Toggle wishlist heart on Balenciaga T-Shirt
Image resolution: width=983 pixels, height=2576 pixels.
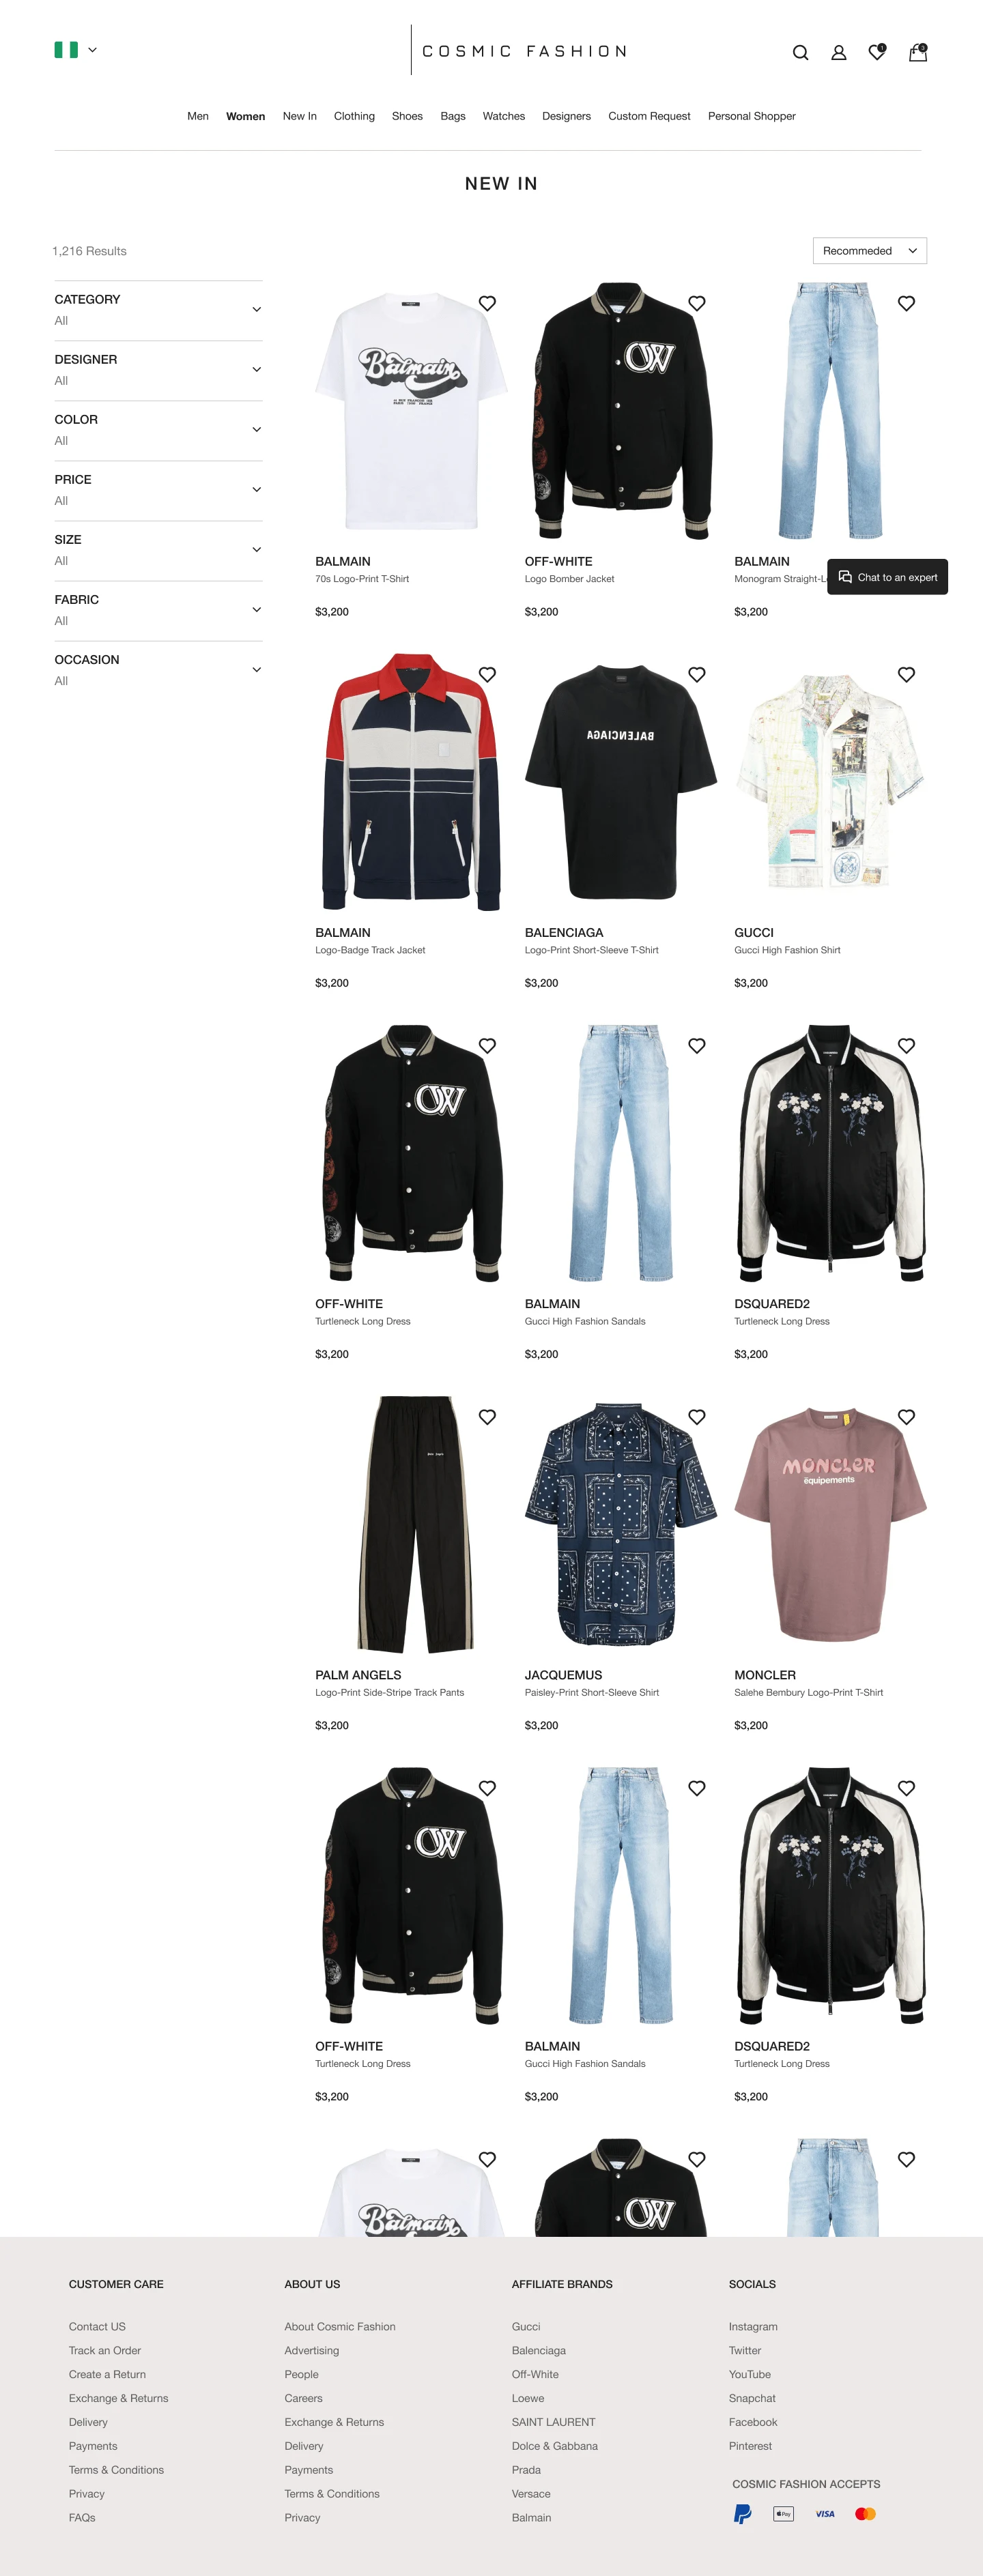click(697, 674)
